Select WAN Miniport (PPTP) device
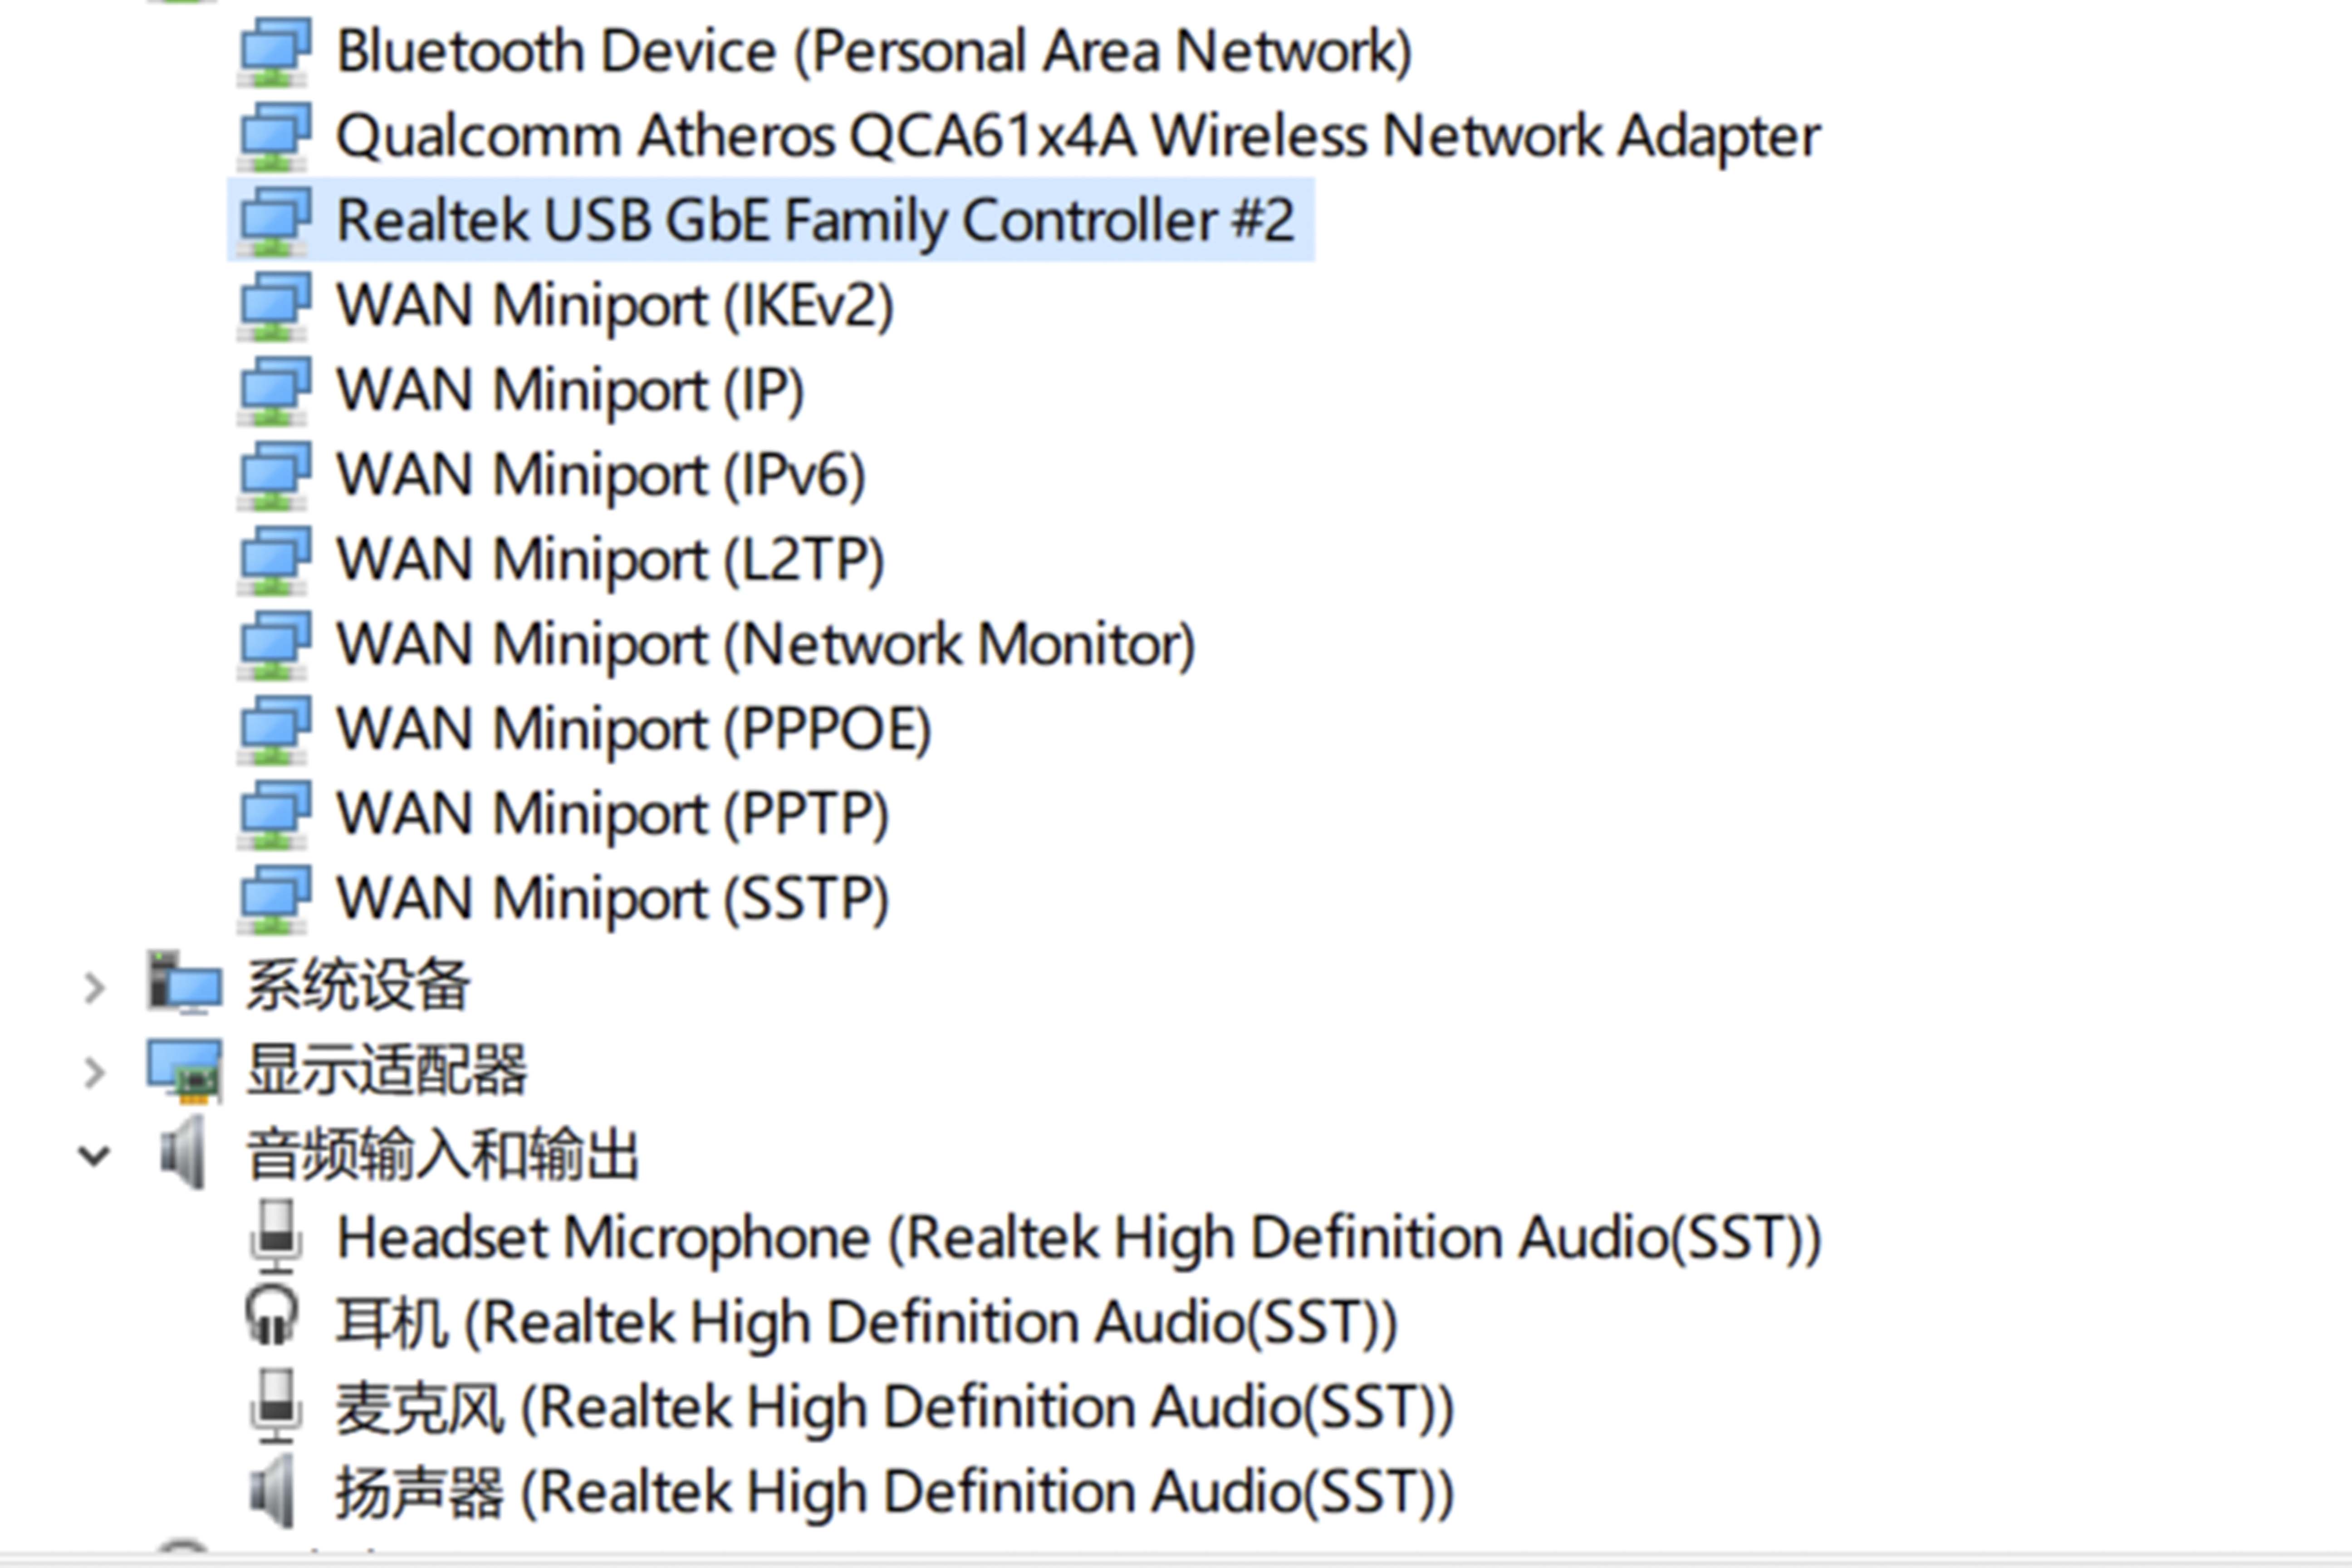Viewport: 2352px width, 1568px height. click(x=612, y=814)
